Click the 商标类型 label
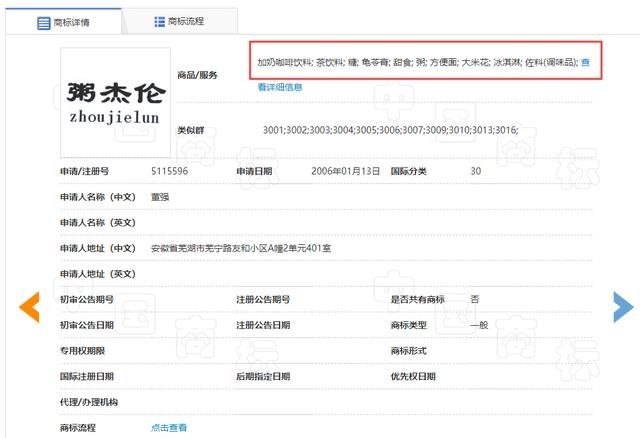This screenshot has width=640, height=438. pos(409,325)
